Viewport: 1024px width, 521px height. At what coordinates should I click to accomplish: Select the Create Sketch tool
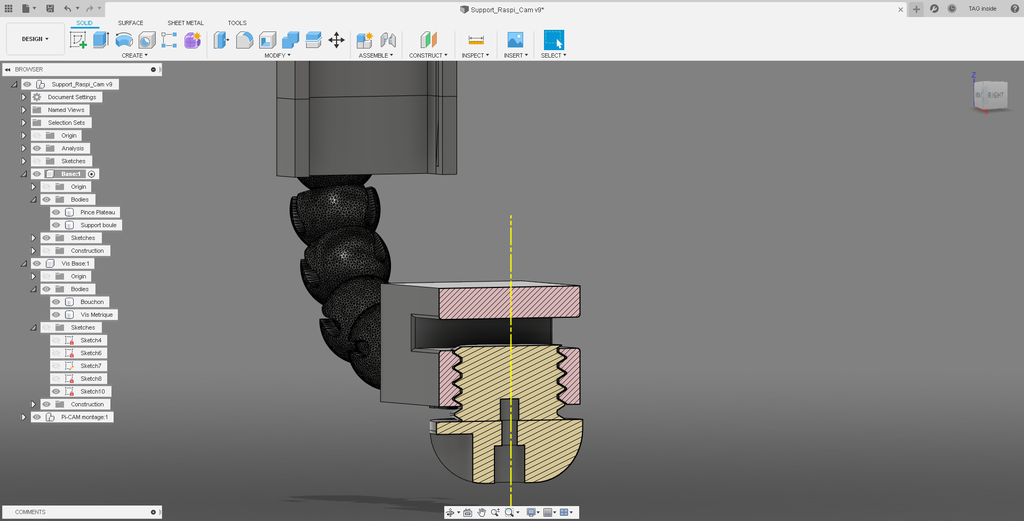[x=78, y=40]
